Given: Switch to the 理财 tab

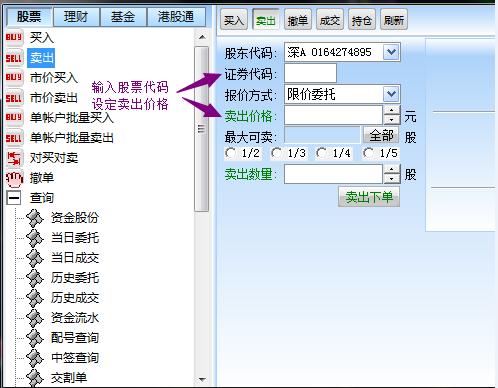Looking at the screenshot, I should click(76, 17).
